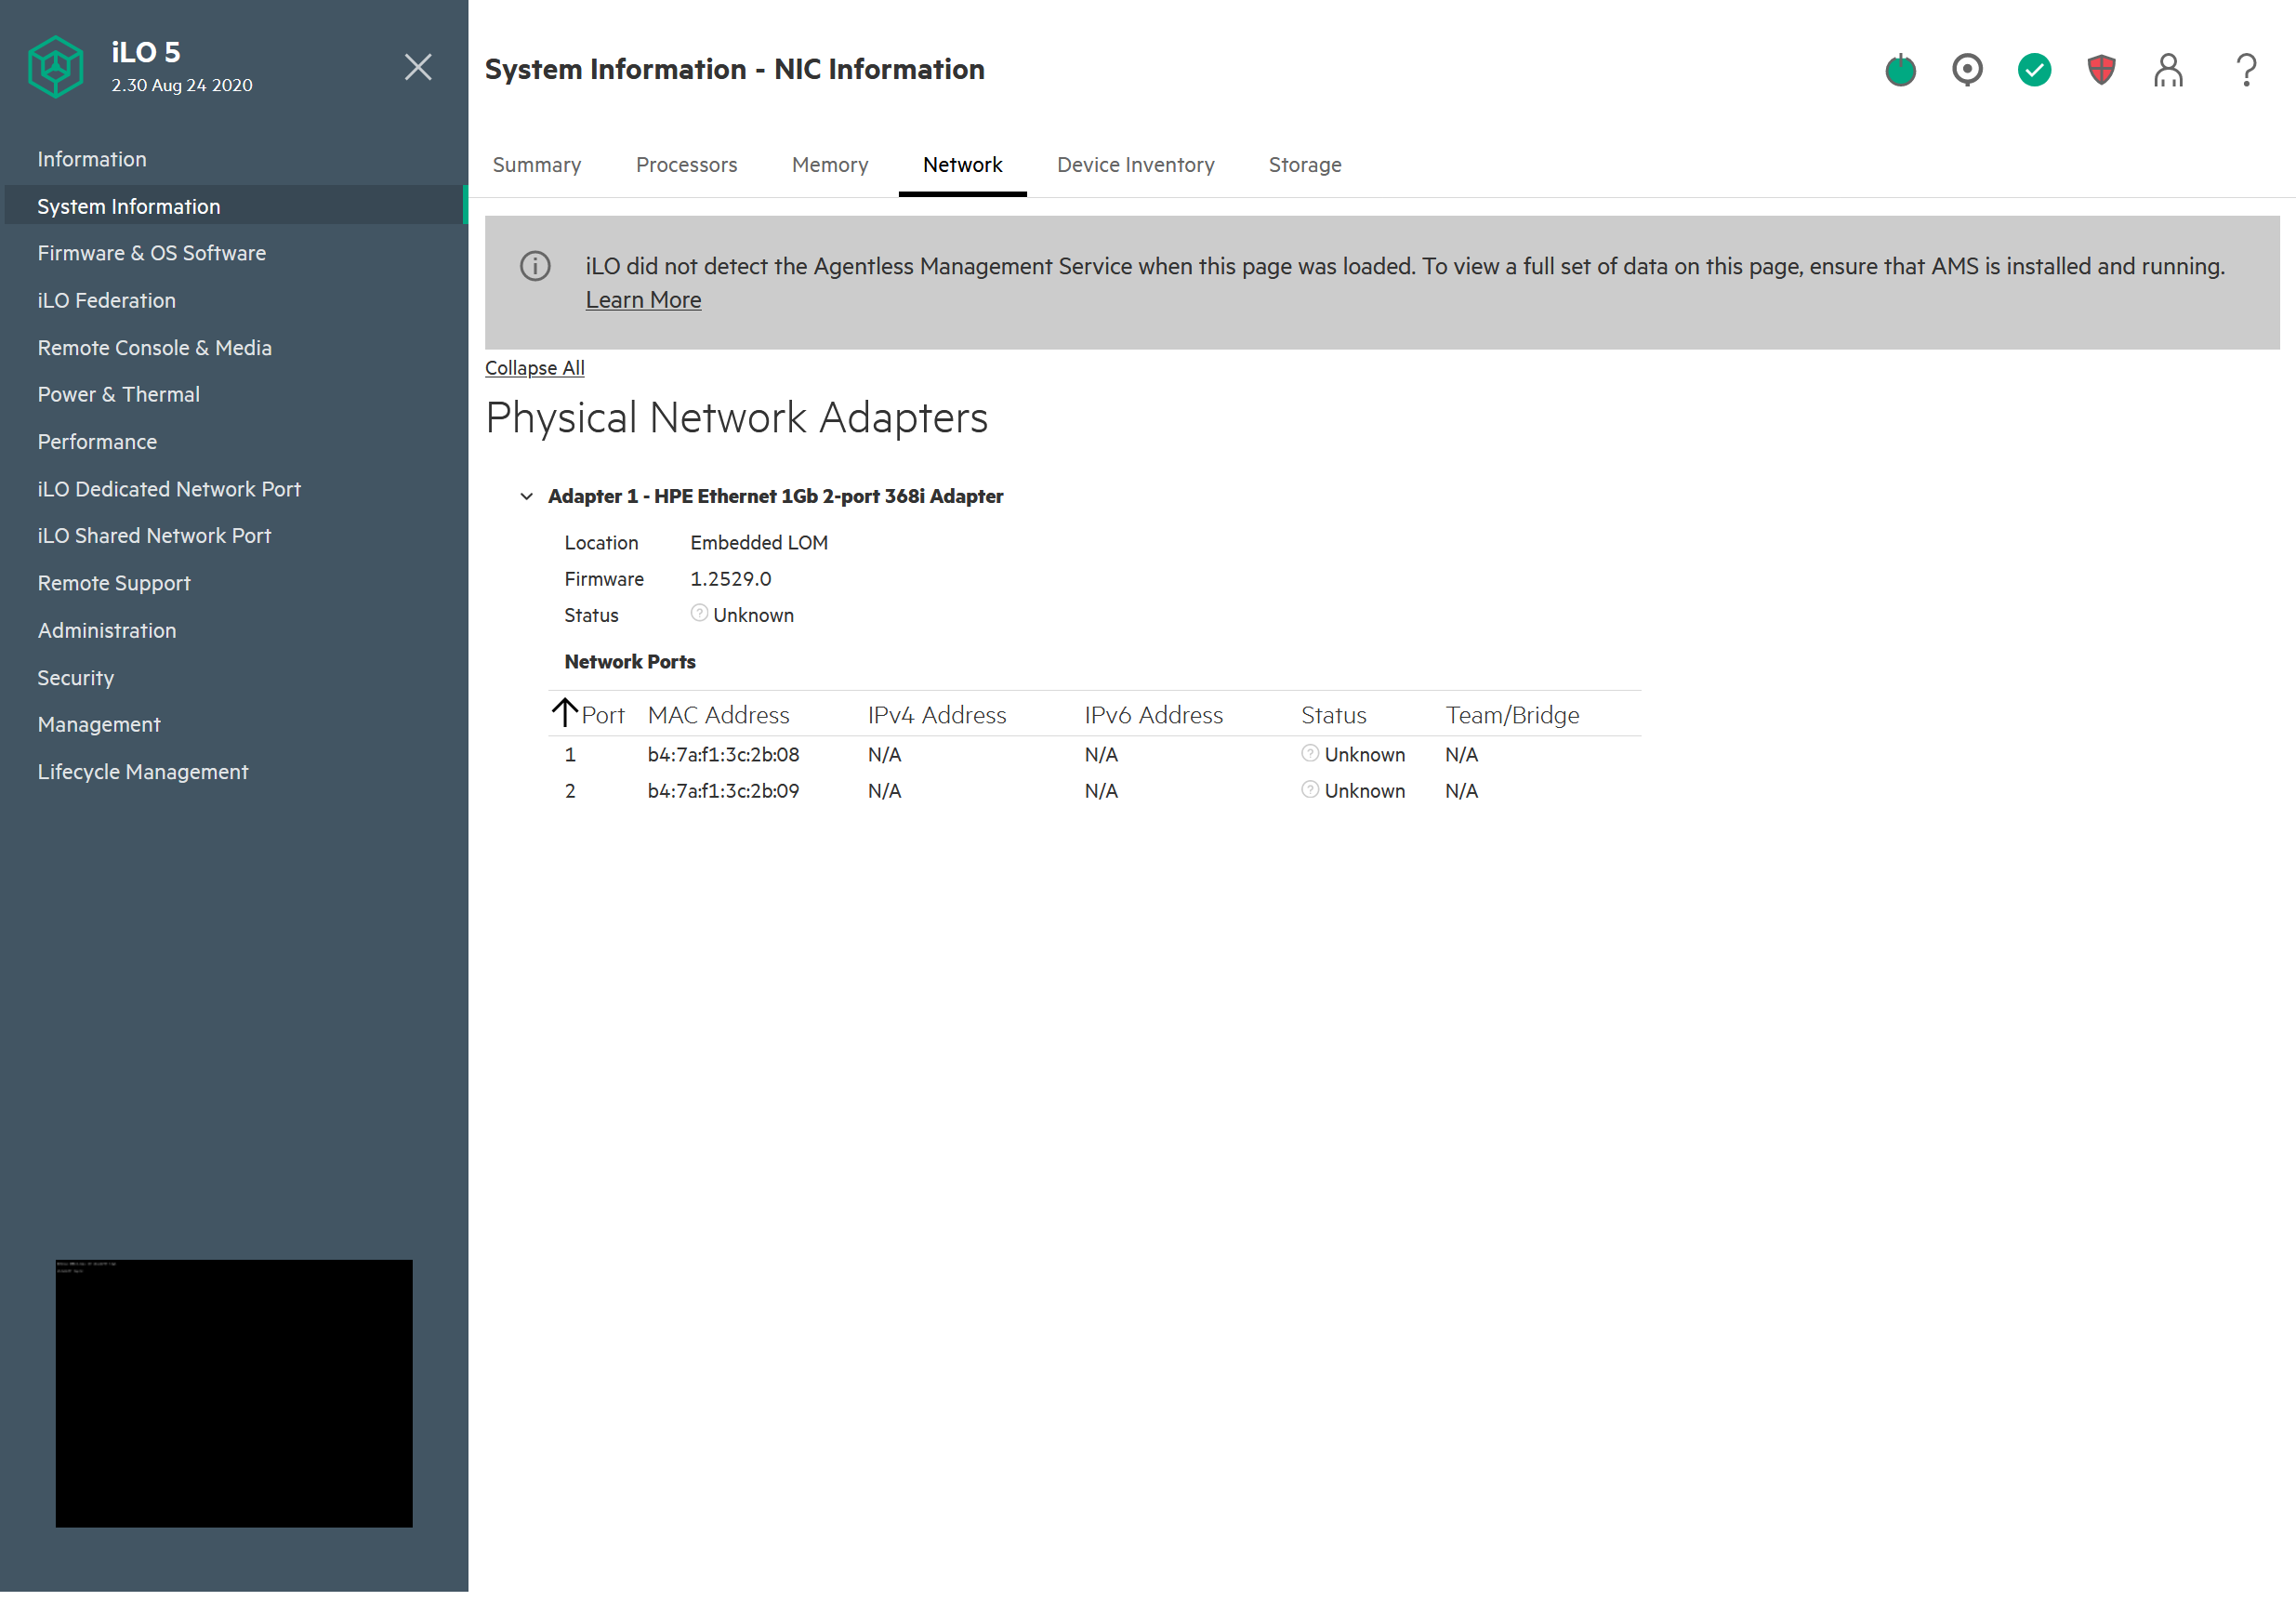Open the remote console thumbnail preview
This screenshot has height=1601, width=2296.
233,1392
